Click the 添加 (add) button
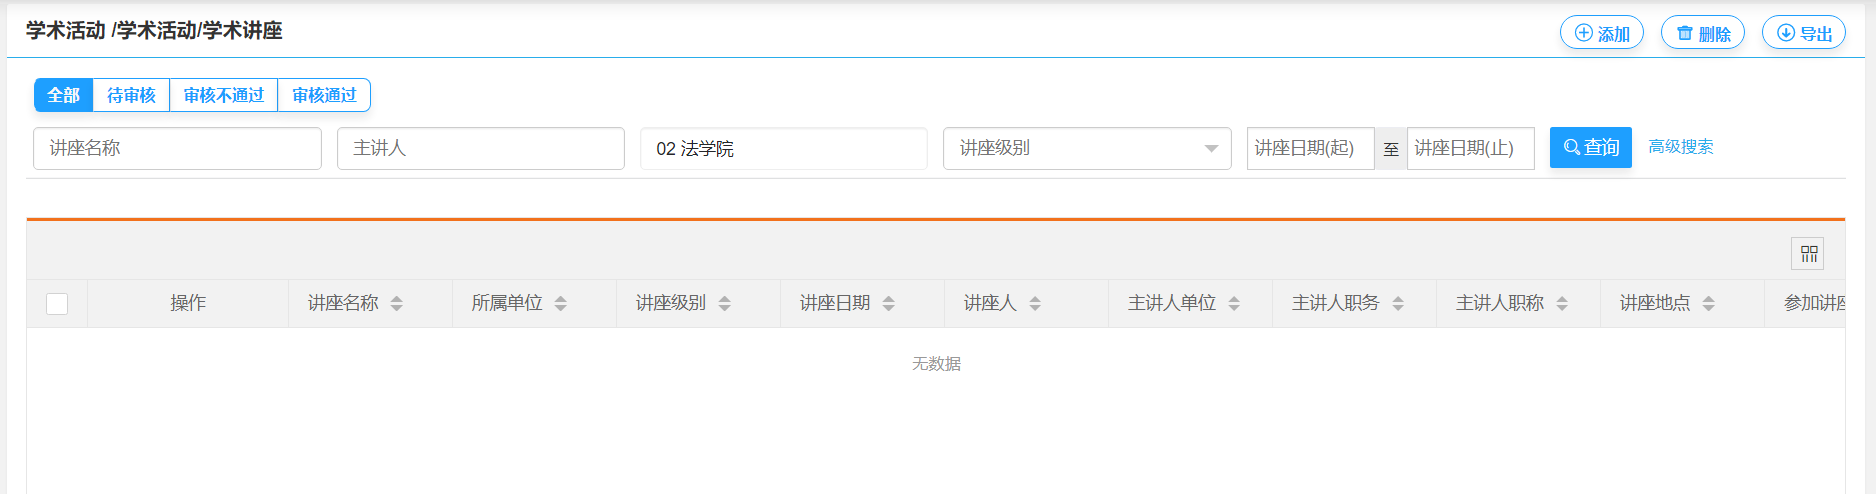 pyautogui.click(x=1601, y=33)
